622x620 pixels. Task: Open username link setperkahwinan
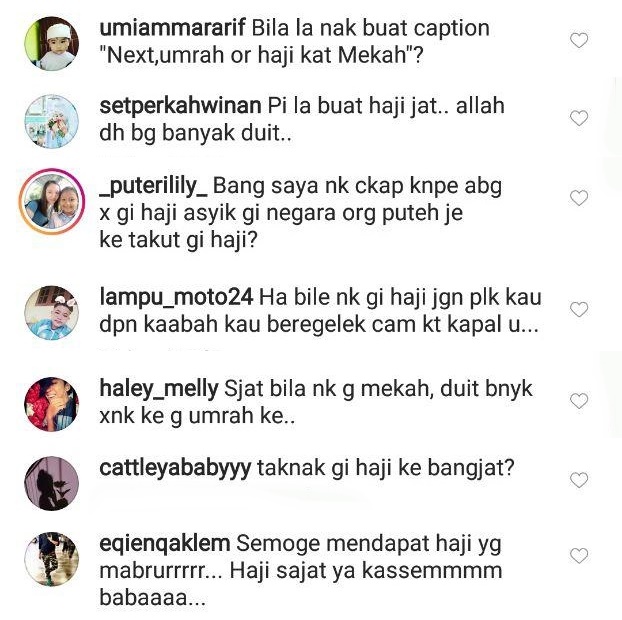click(x=180, y=106)
